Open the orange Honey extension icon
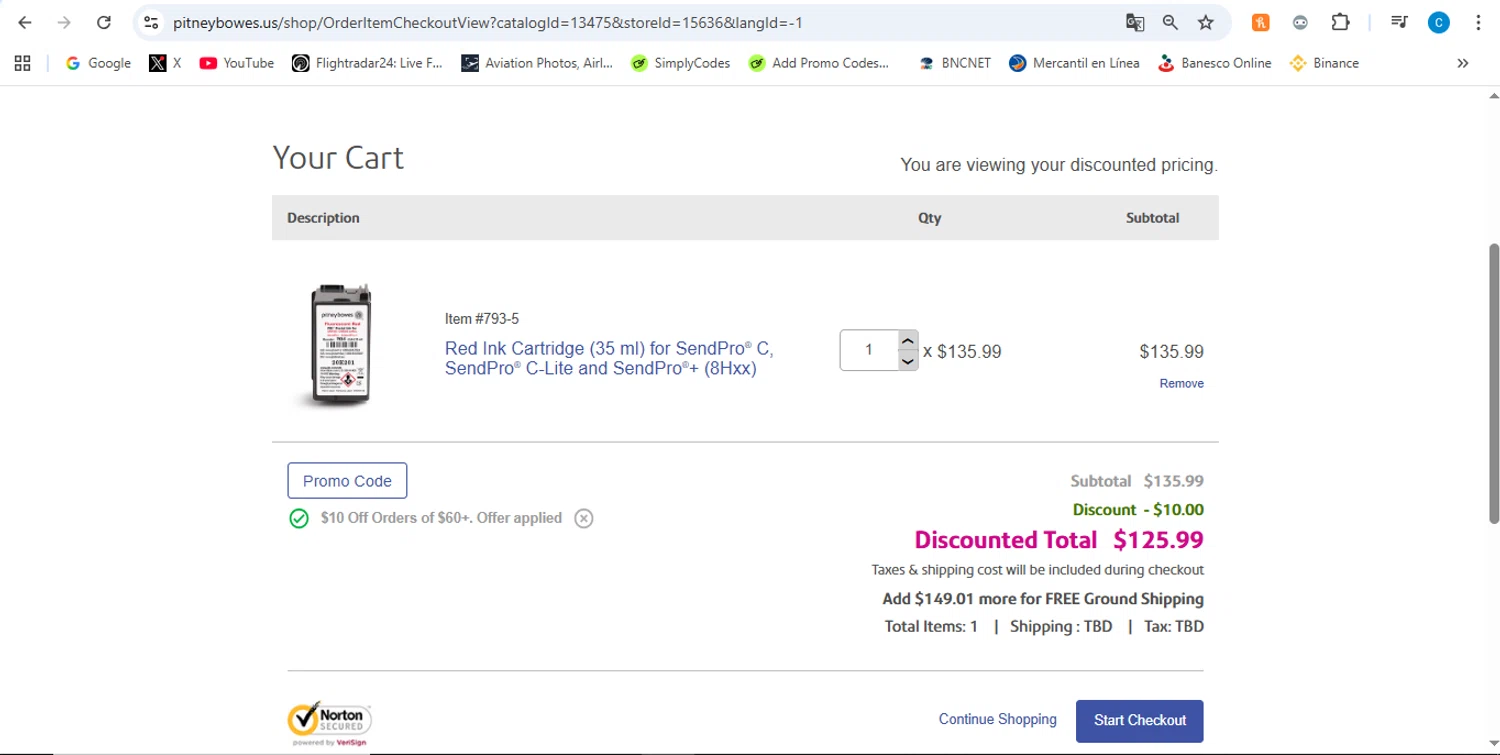The height and width of the screenshot is (755, 1500). click(x=1261, y=22)
